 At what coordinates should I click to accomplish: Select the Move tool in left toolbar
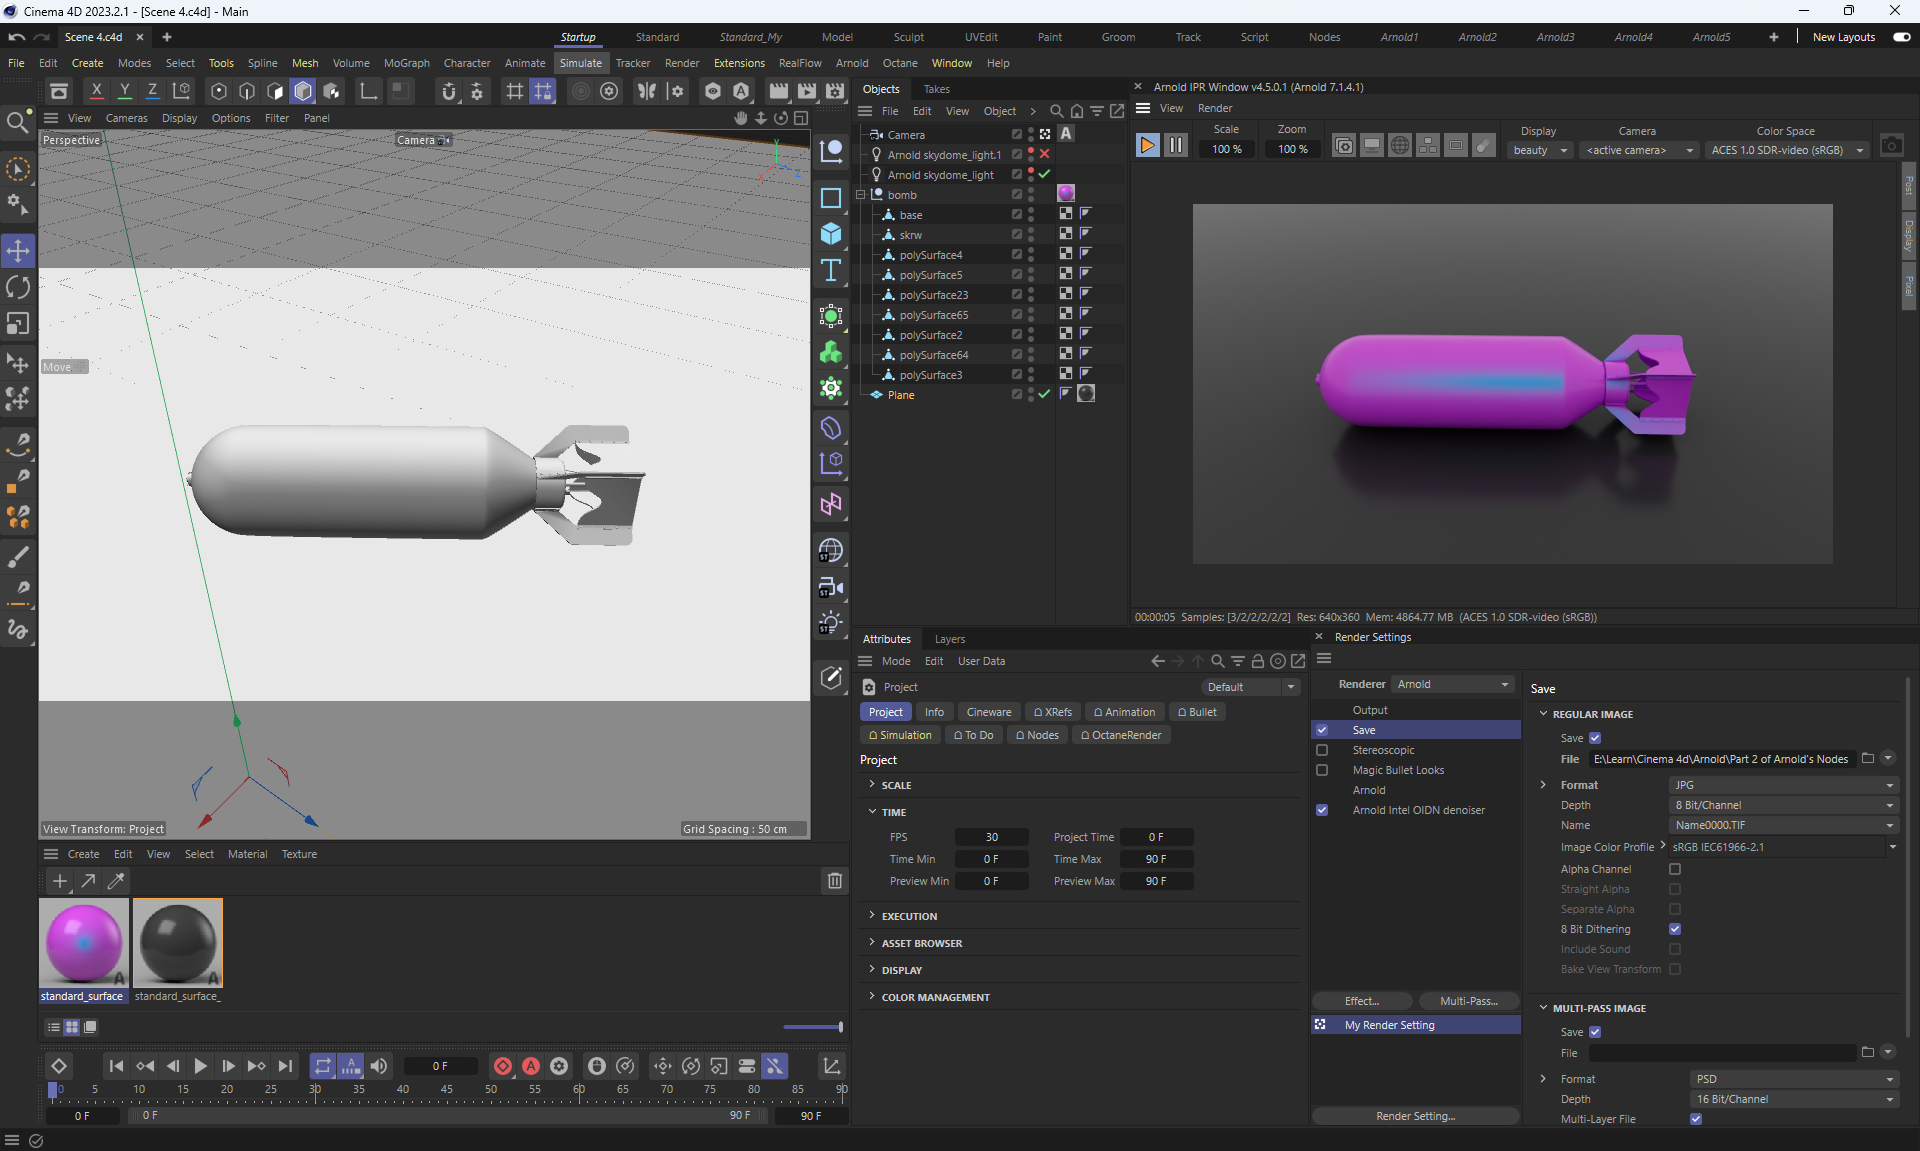pyautogui.click(x=18, y=250)
